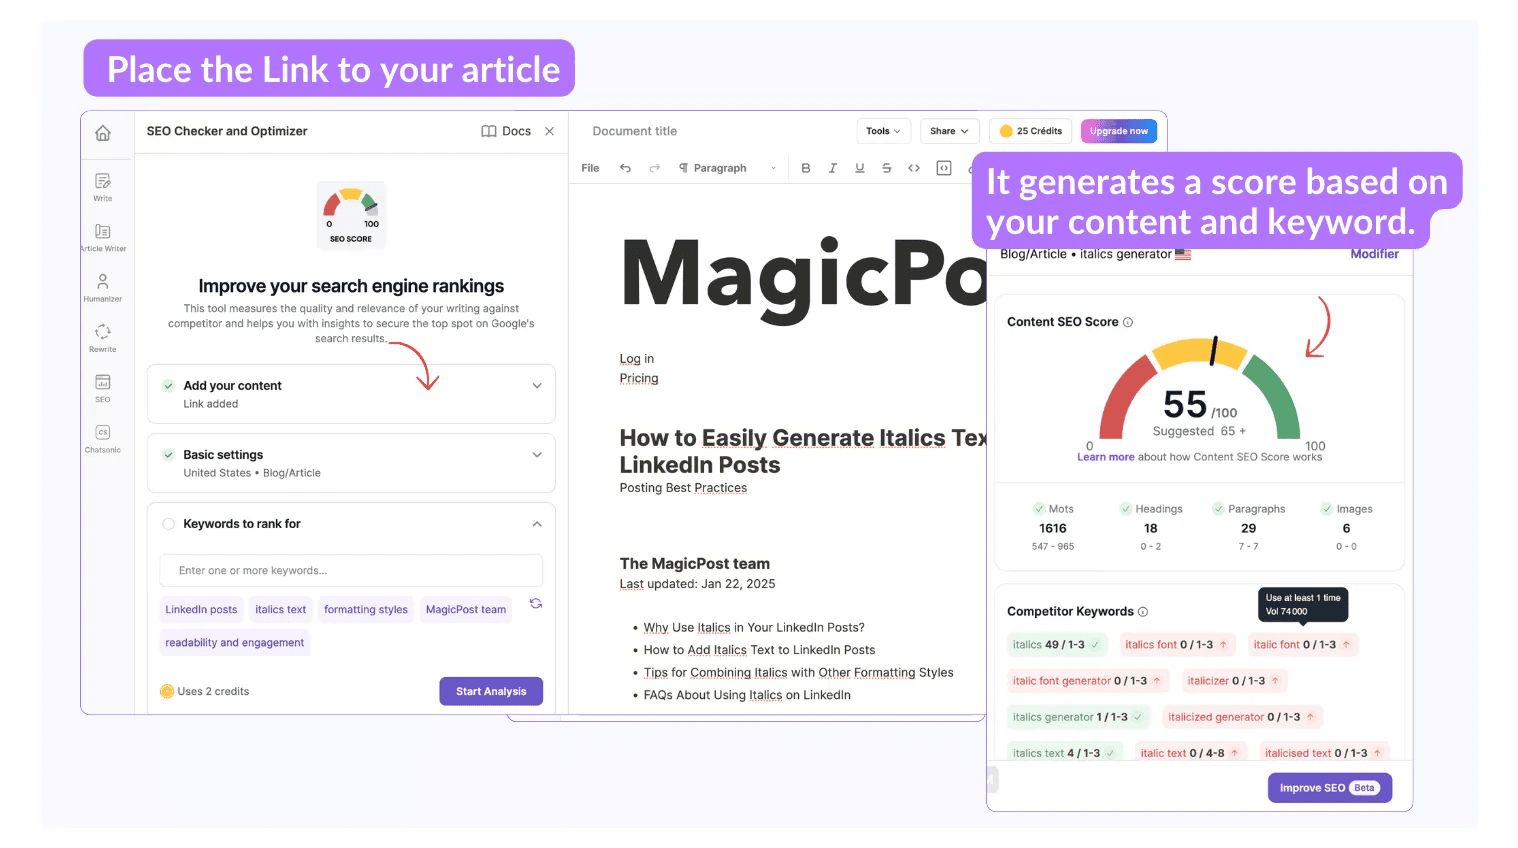Viewport: 1518px width, 848px height.
Task: Click the SEO score gauge dial
Action: (x=1199, y=390)
